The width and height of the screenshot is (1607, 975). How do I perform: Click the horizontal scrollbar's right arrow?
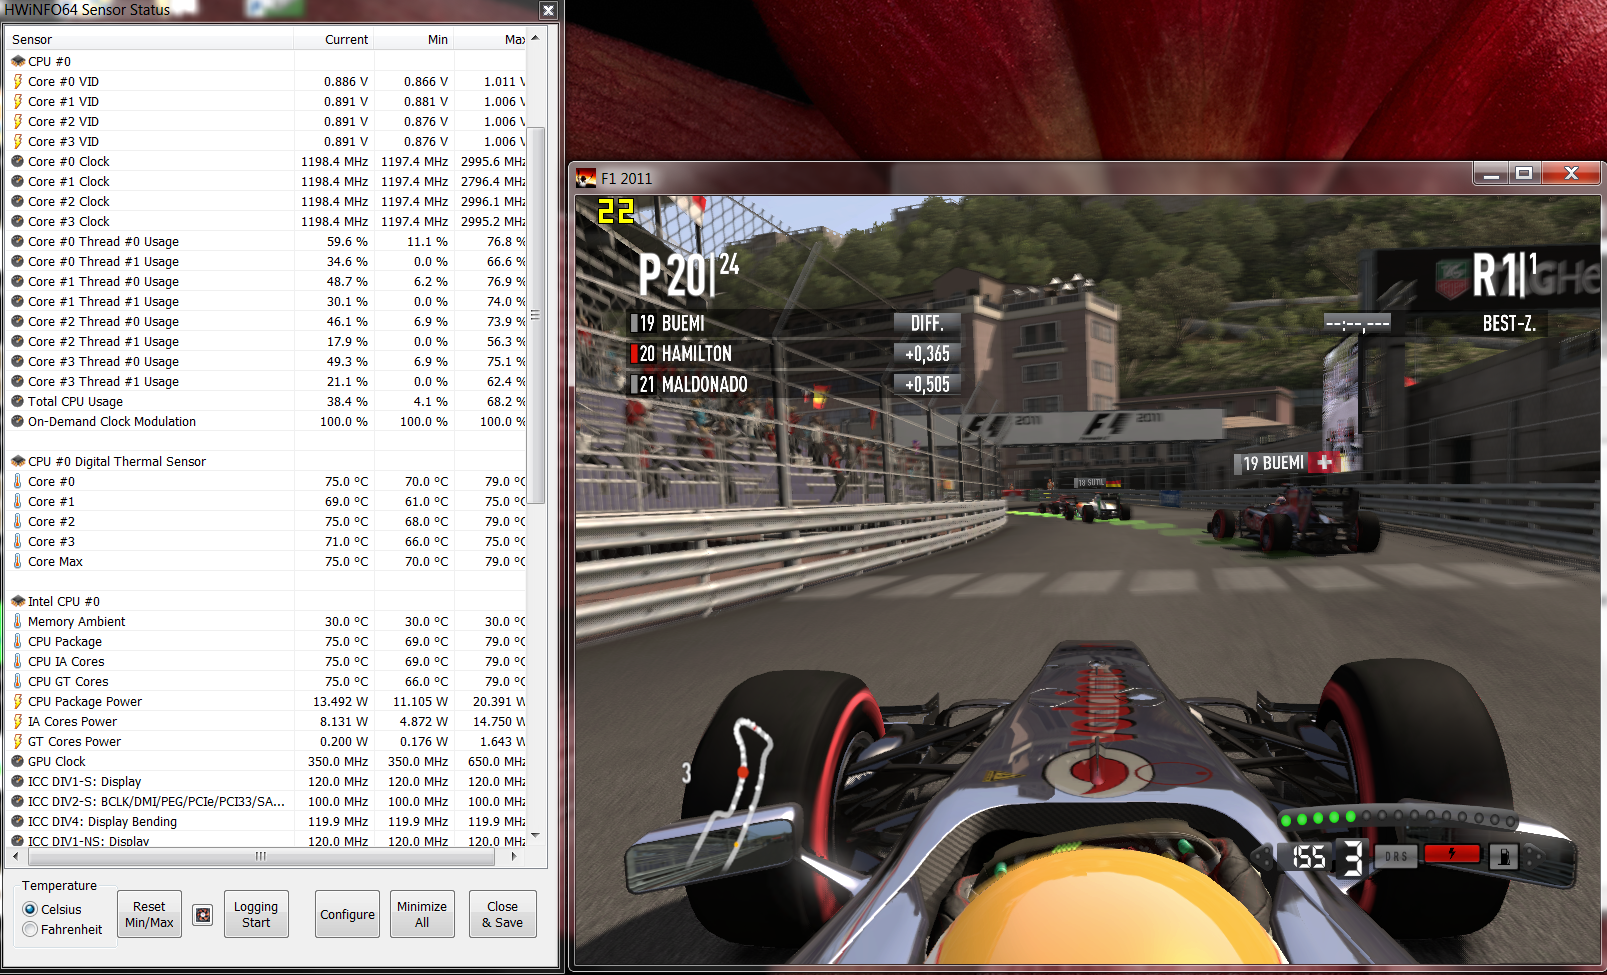point(513,856)
